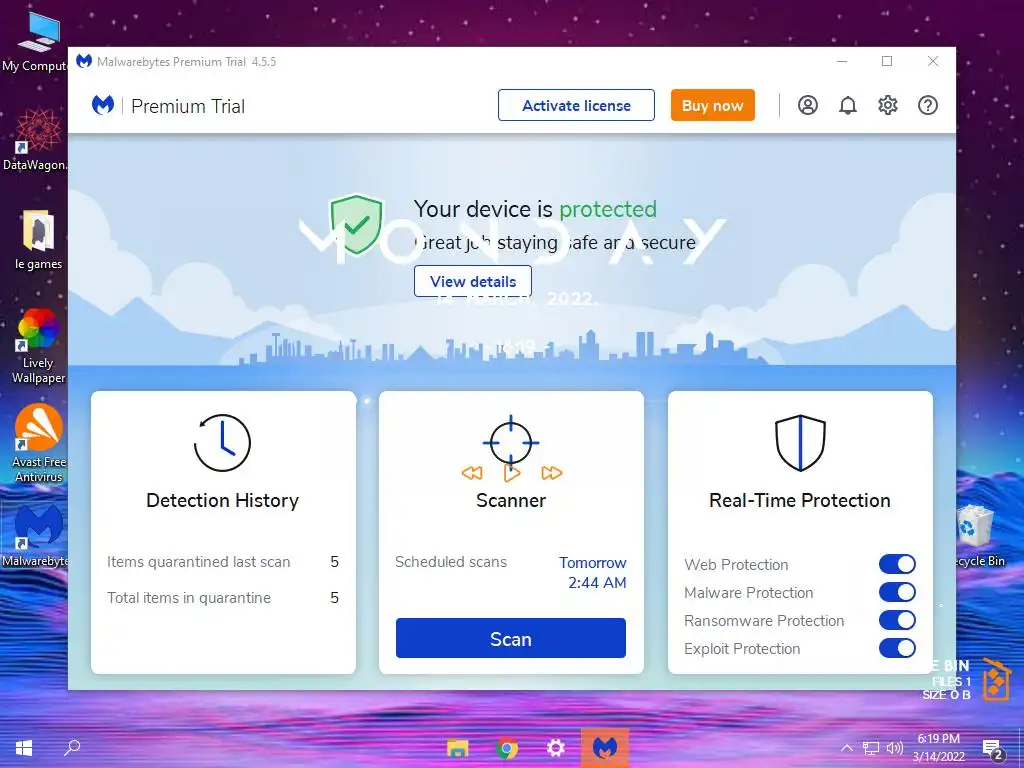Image resolution: width=1024 pixels, height=768 pixels.
Task: Open the notifications bell
Action: [848, 105]
